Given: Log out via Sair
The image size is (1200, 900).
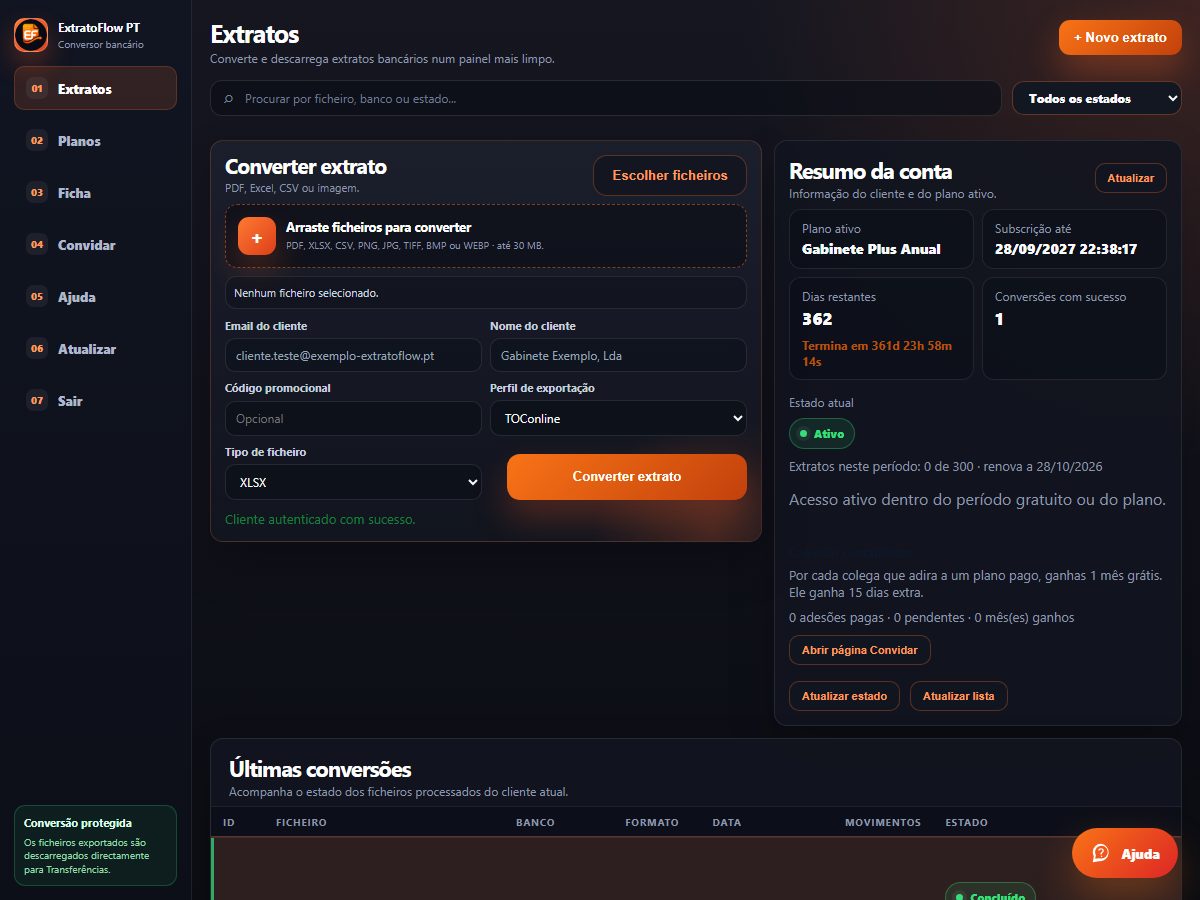Looking at the screenshot, I should tap(95, 401).
